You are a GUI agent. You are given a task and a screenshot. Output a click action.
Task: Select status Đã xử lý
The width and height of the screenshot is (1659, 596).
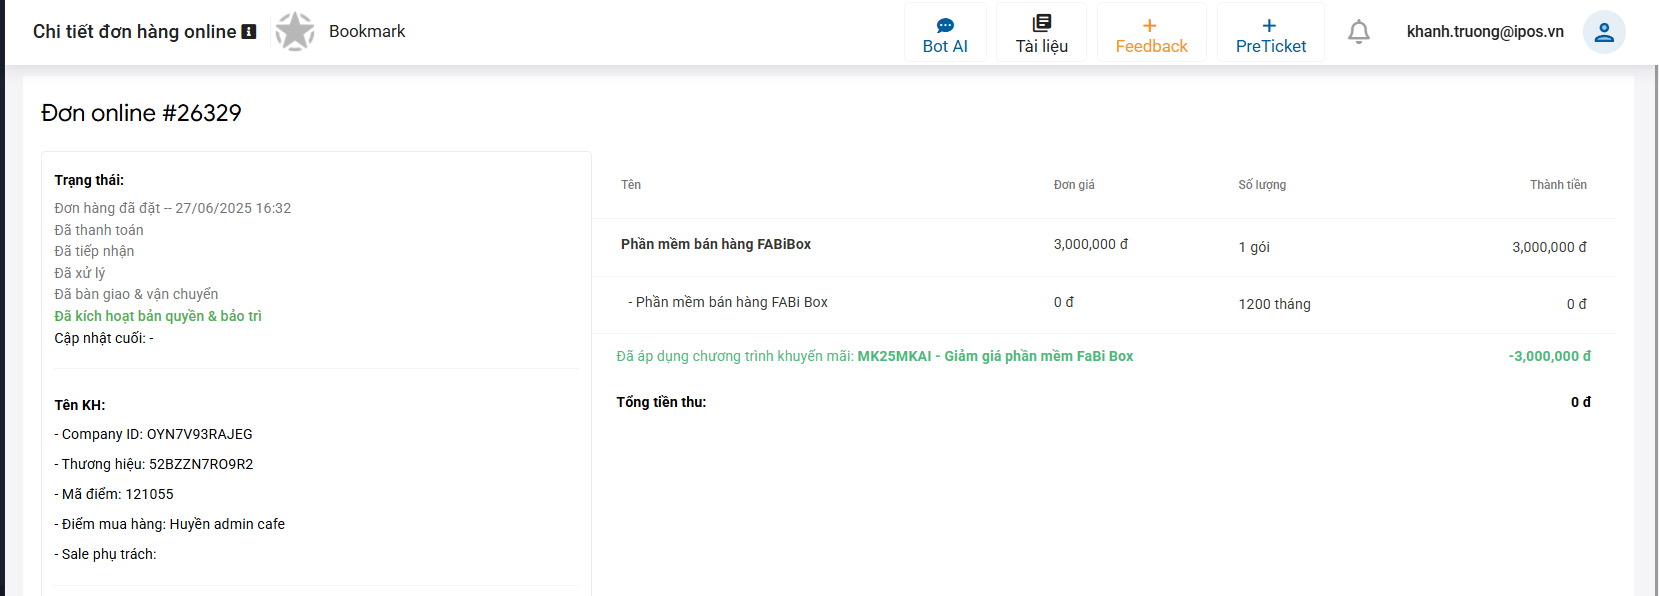point(80,273)
